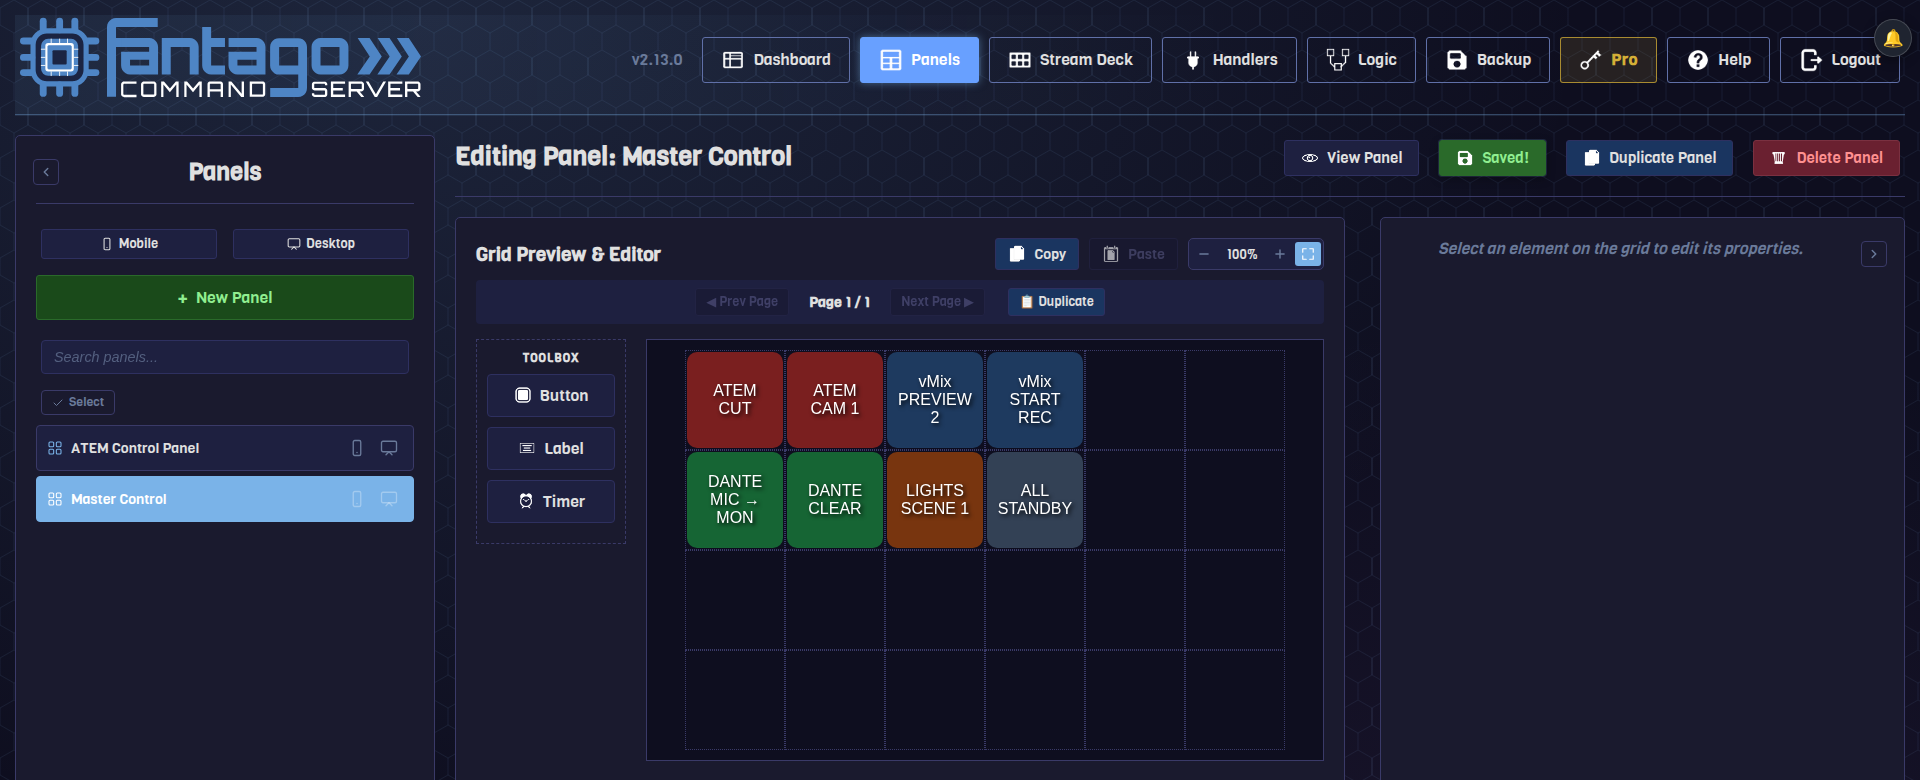Screen dimensions: 1920x780
Task: Create a New Panel
Action: [225, 298]
